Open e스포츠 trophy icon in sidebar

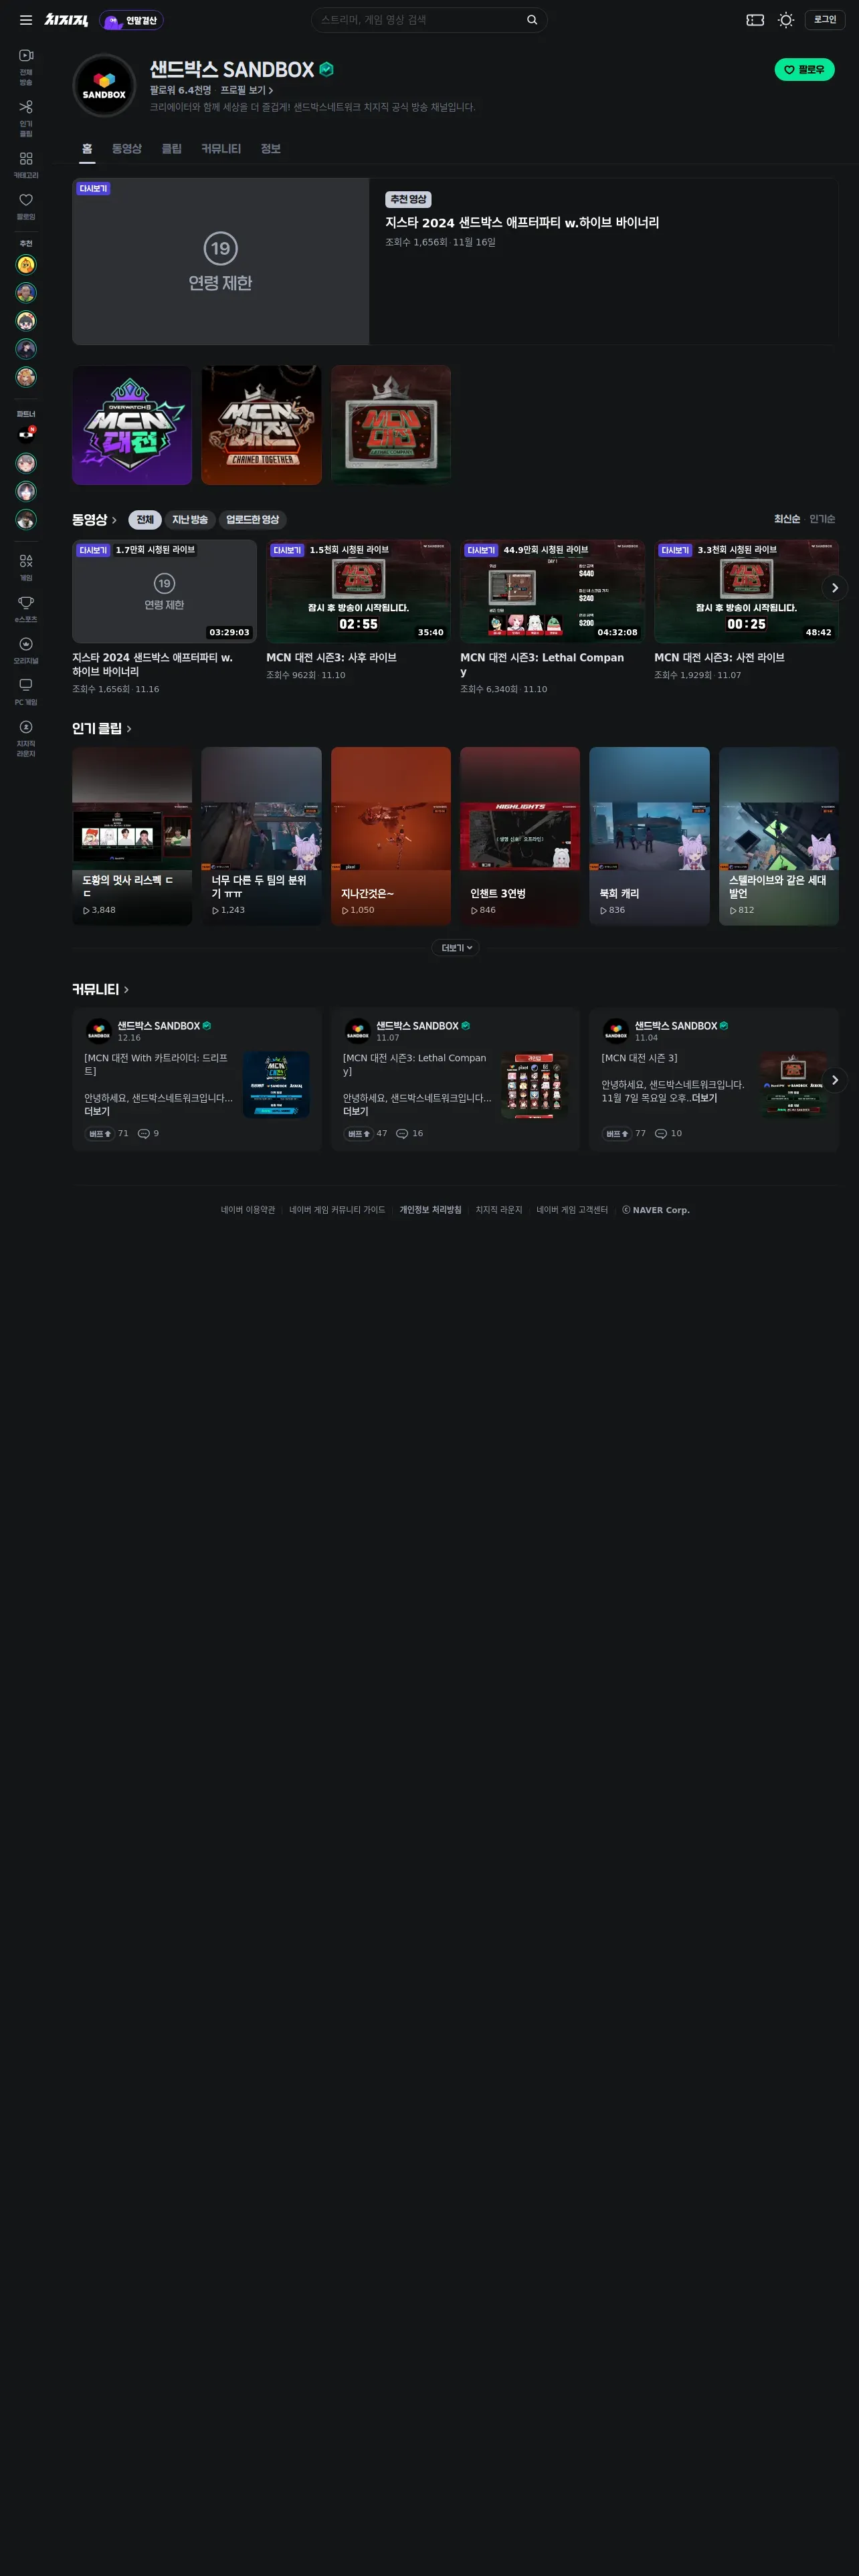point(26,609)
